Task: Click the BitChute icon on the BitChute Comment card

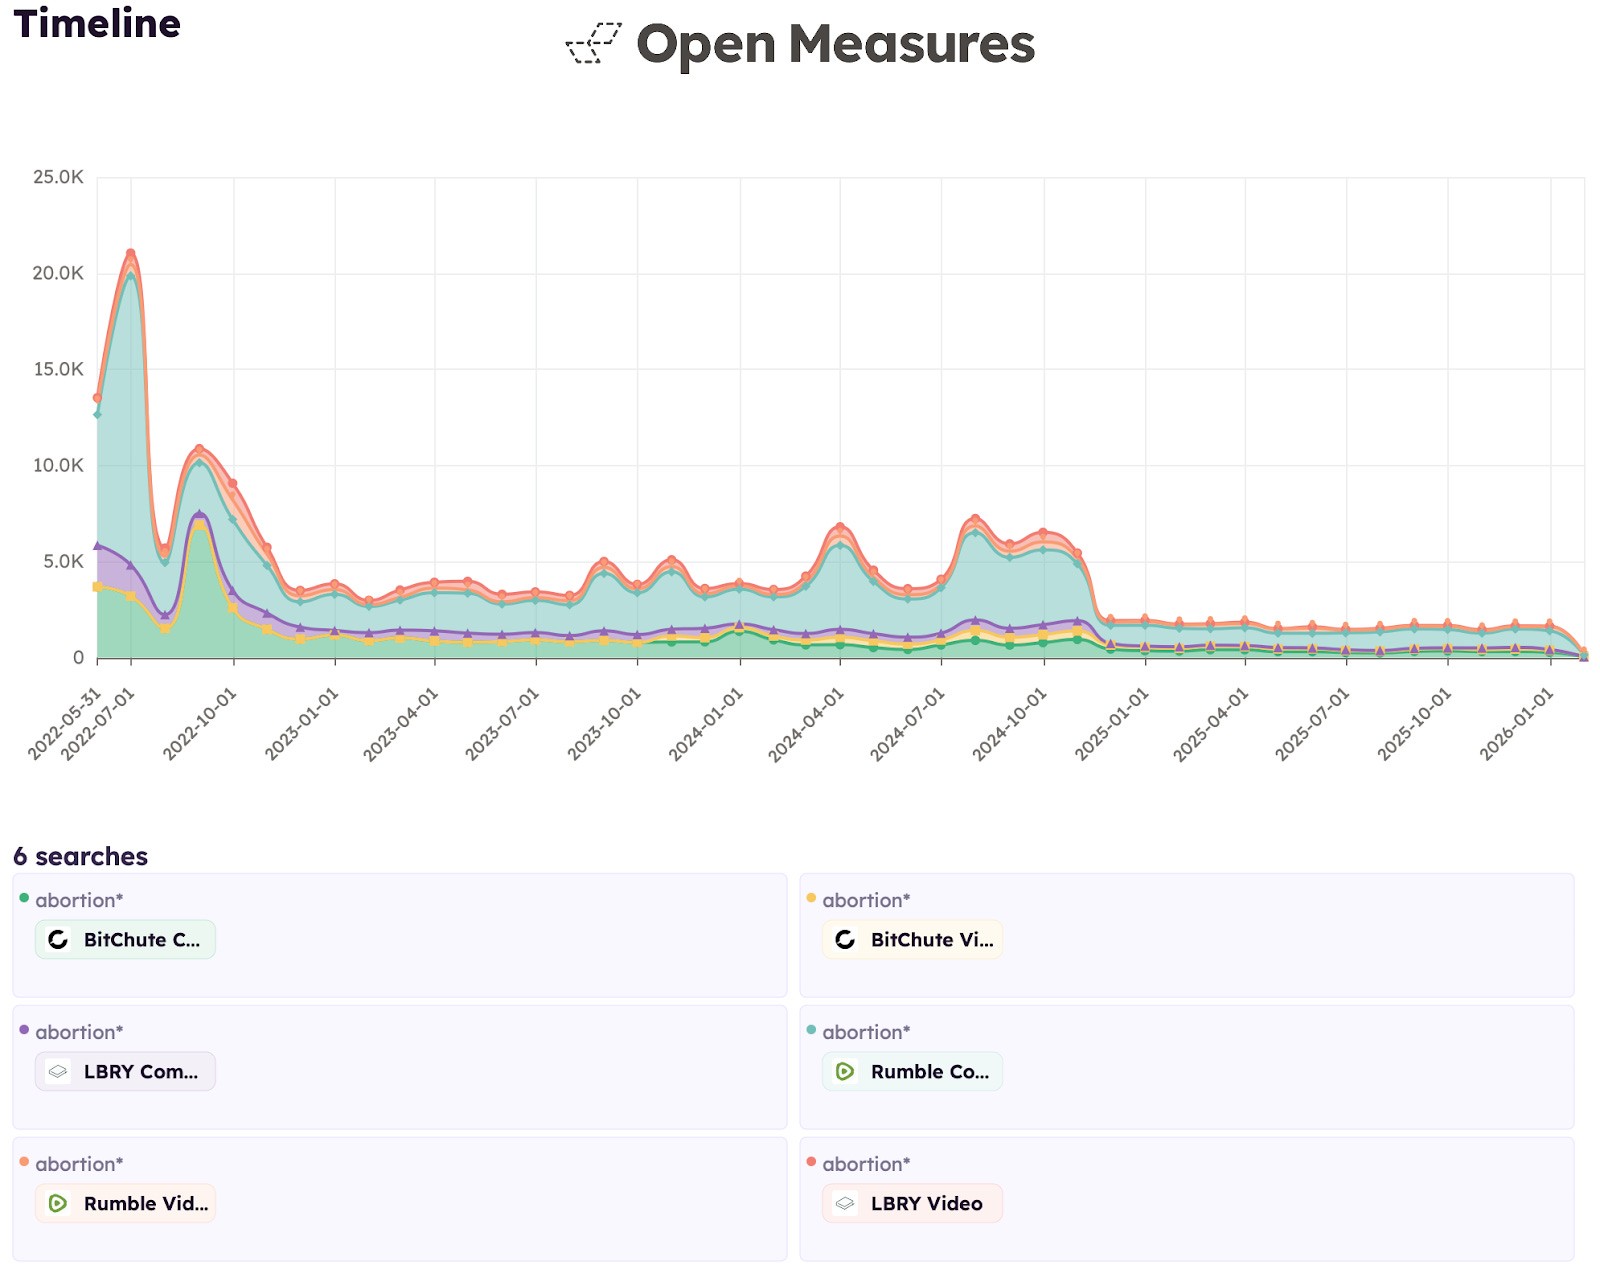Action: click(x=57, y=939)
